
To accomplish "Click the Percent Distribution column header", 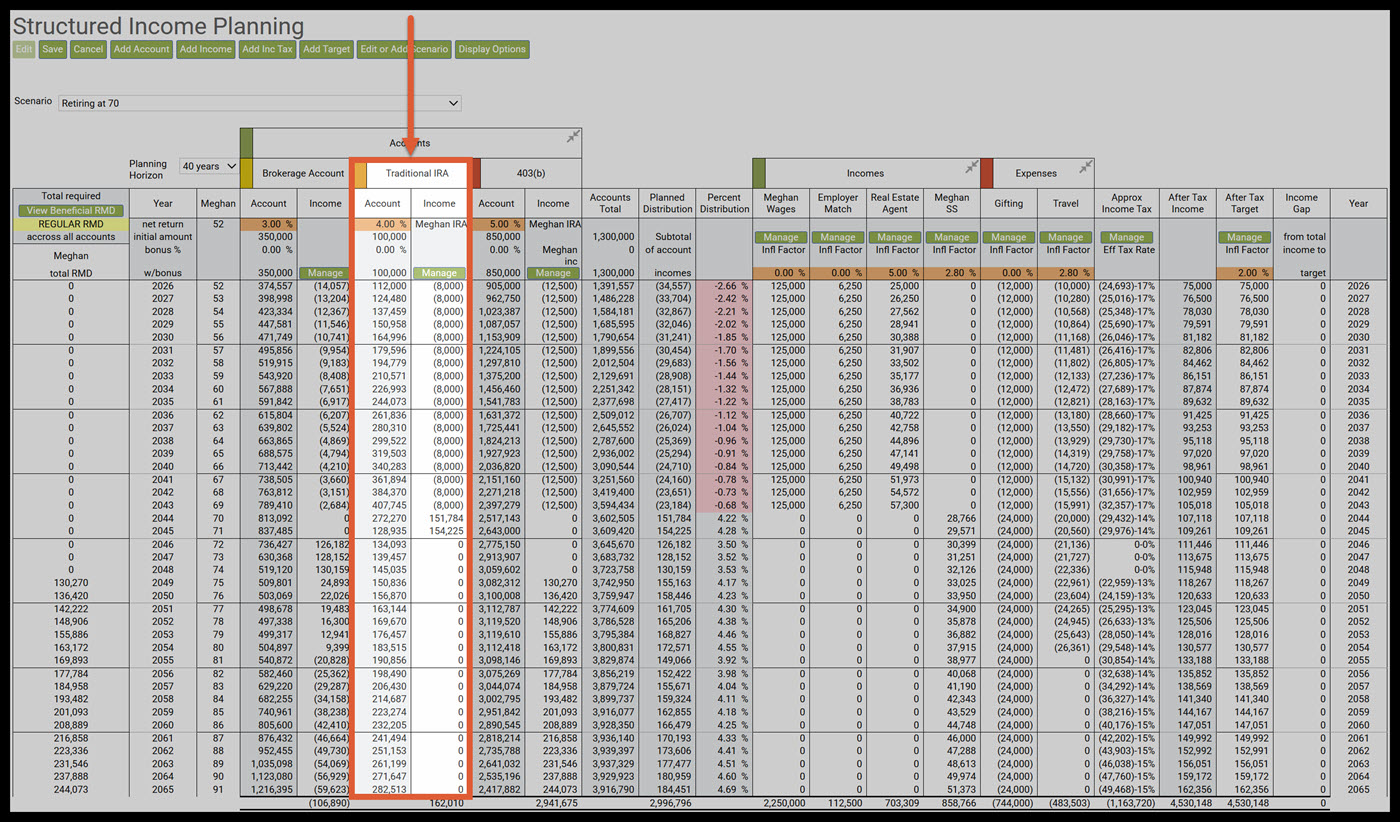I will click(x=724, y=203).
